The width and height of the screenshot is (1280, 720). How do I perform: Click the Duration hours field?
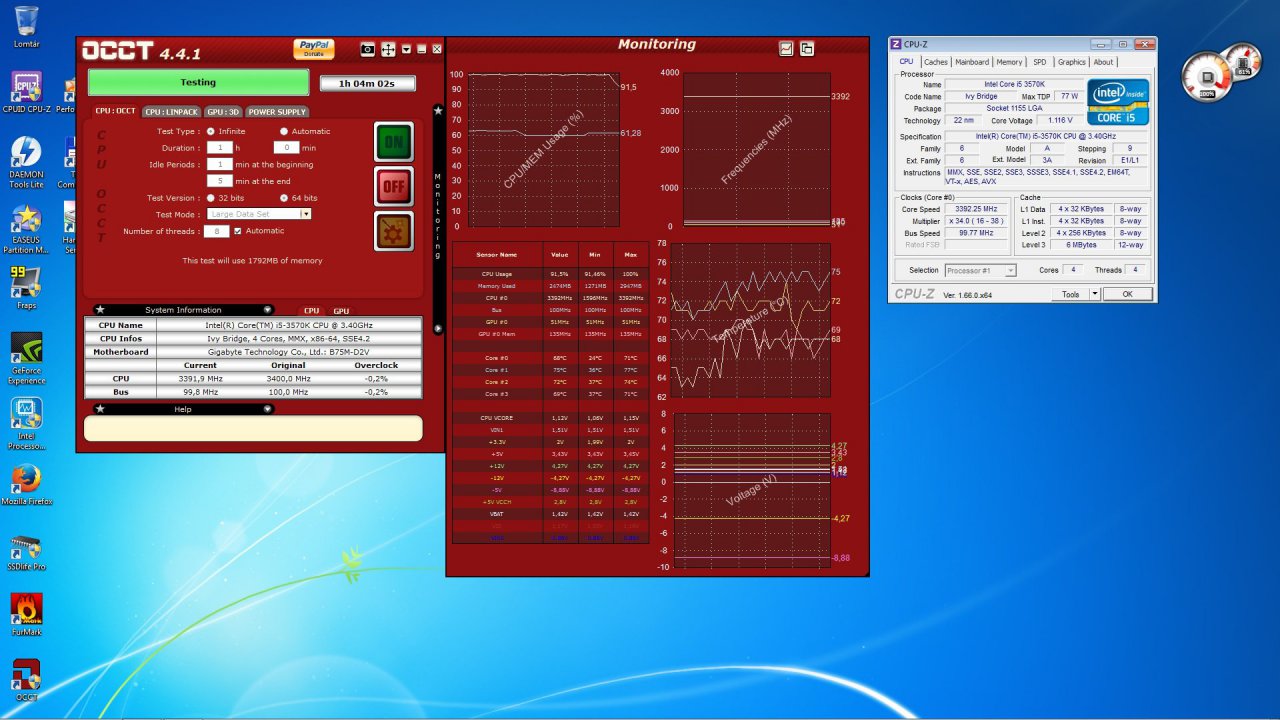point(219,147)
